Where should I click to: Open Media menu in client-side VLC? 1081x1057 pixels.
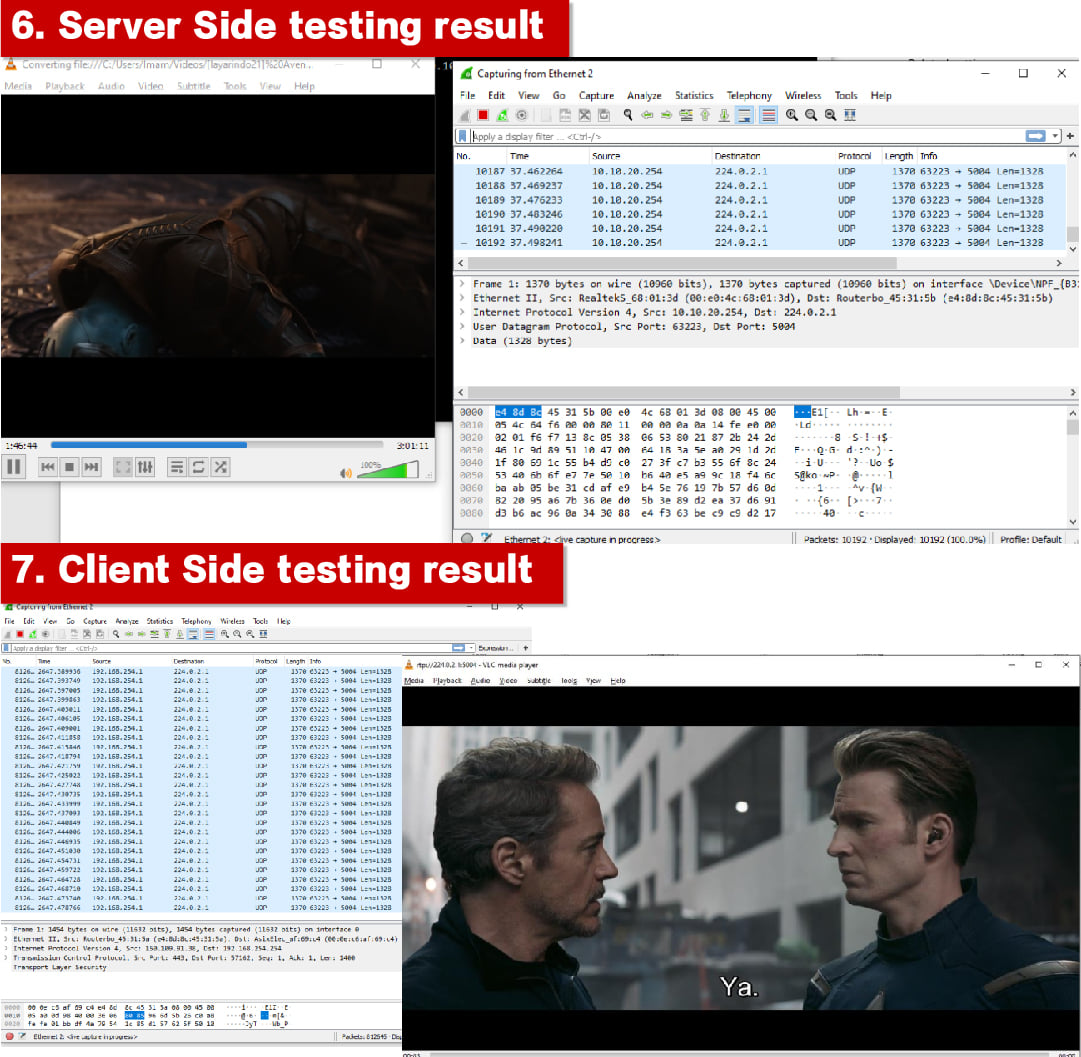click(x=414, y=681)
